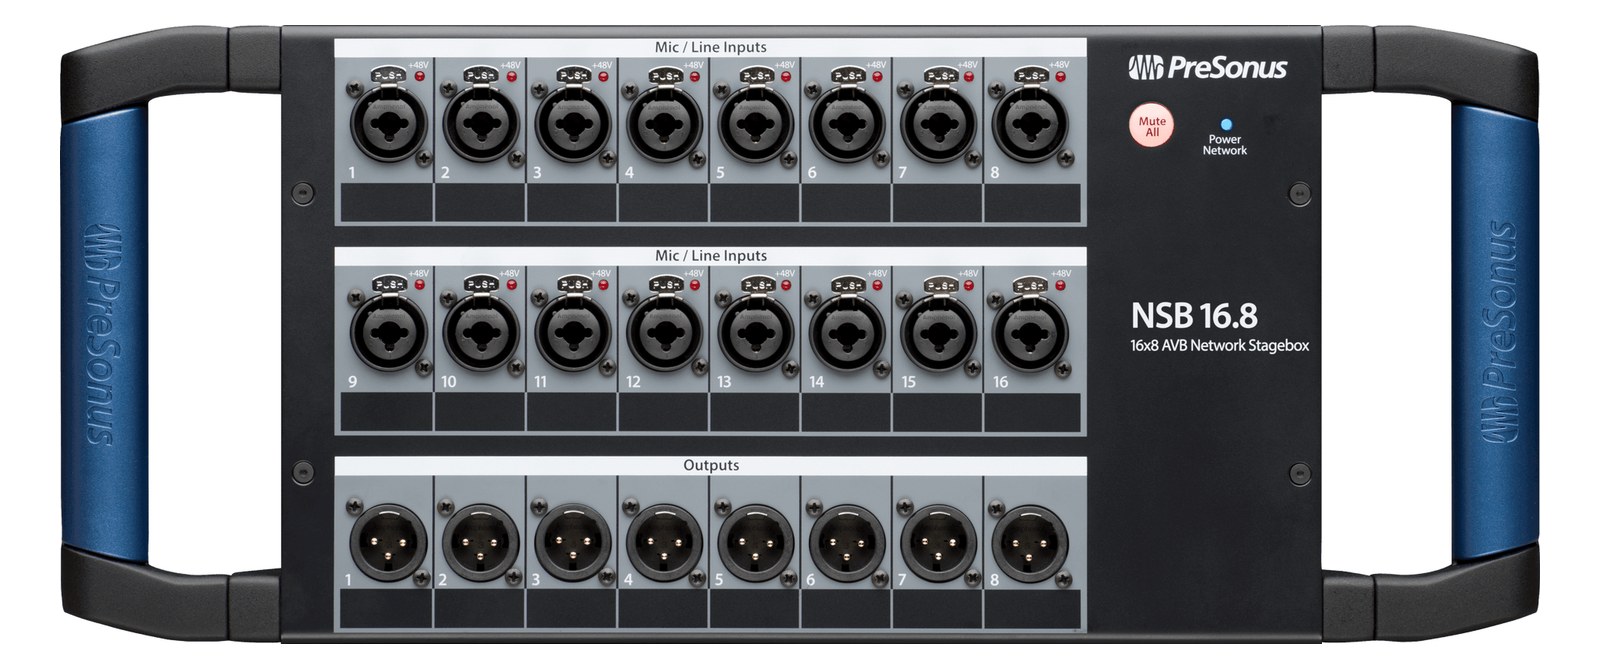Select combo jack input 9
1600x669 pixels.
tap(388, 333)
